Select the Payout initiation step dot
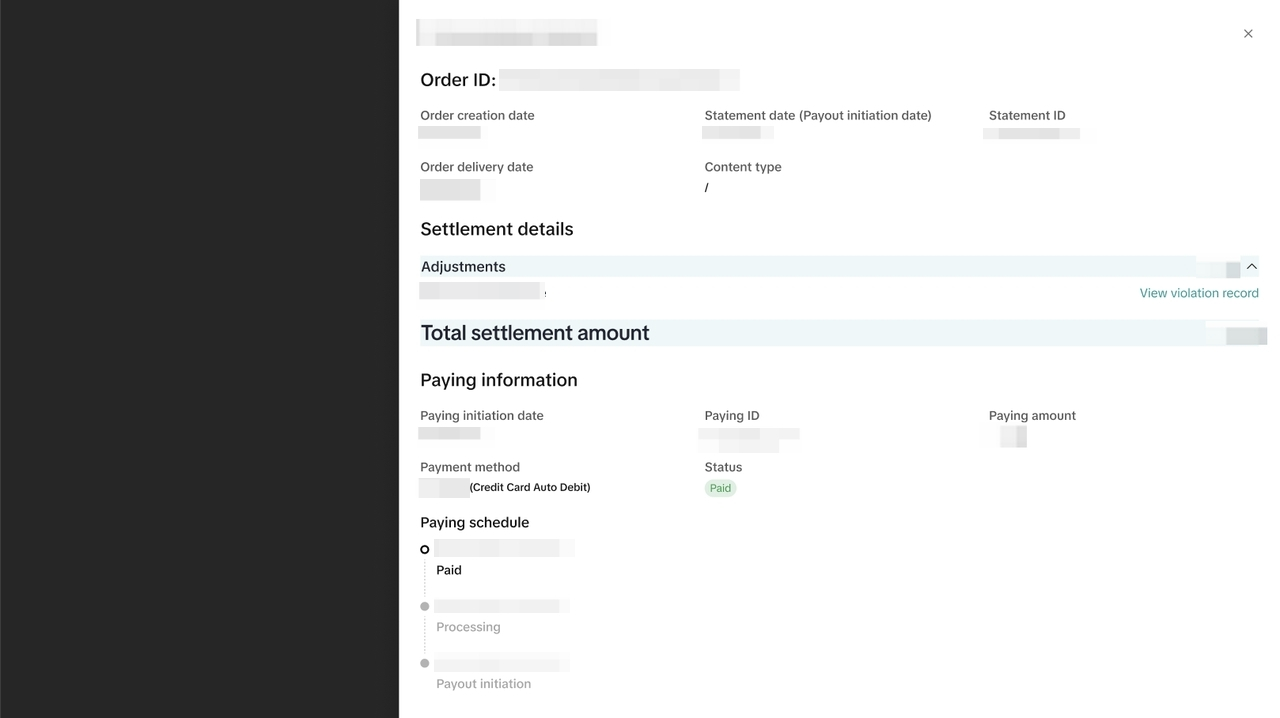 425,663
